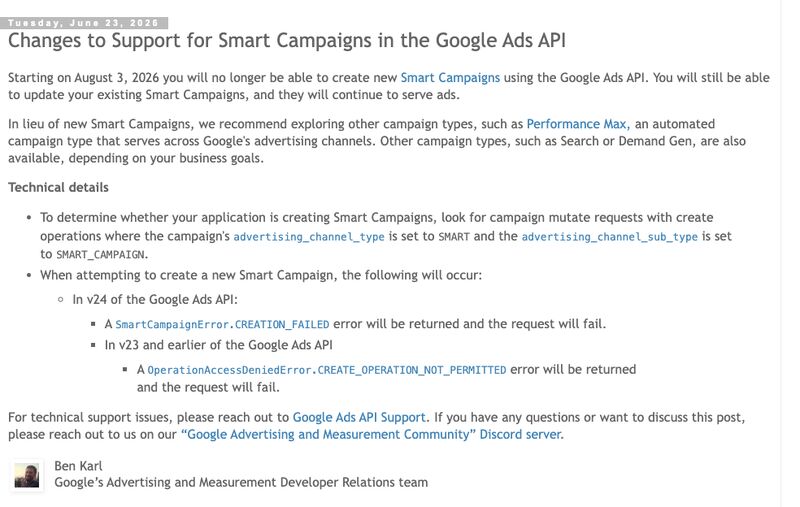
Task: Click the Technical details heading
Action: click(x=58, y=187)
